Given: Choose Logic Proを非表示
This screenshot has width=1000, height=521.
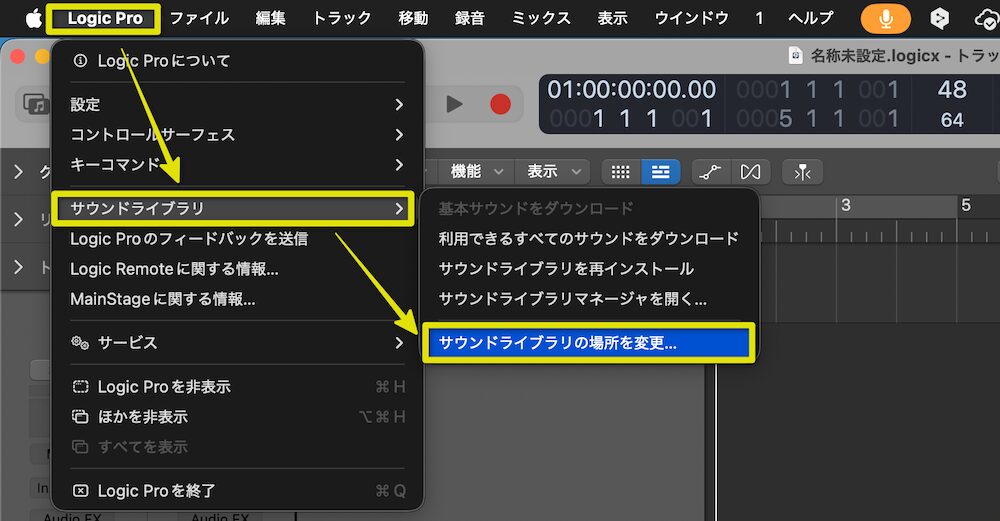Looking at the screenshot, I should point(237,386).
